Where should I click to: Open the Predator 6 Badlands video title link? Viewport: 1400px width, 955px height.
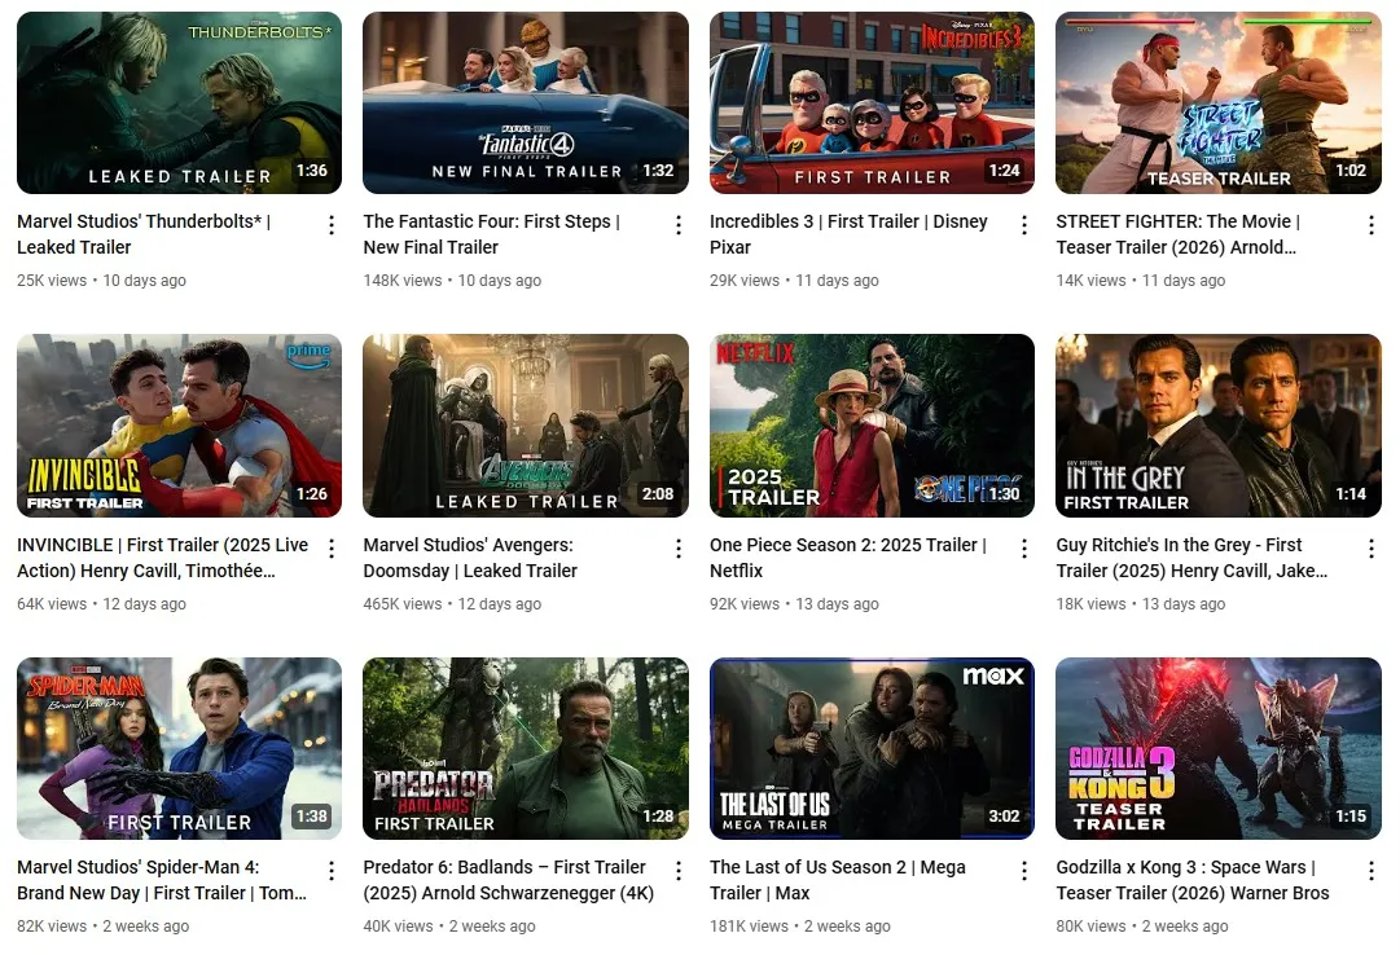(x=504, y=880)
